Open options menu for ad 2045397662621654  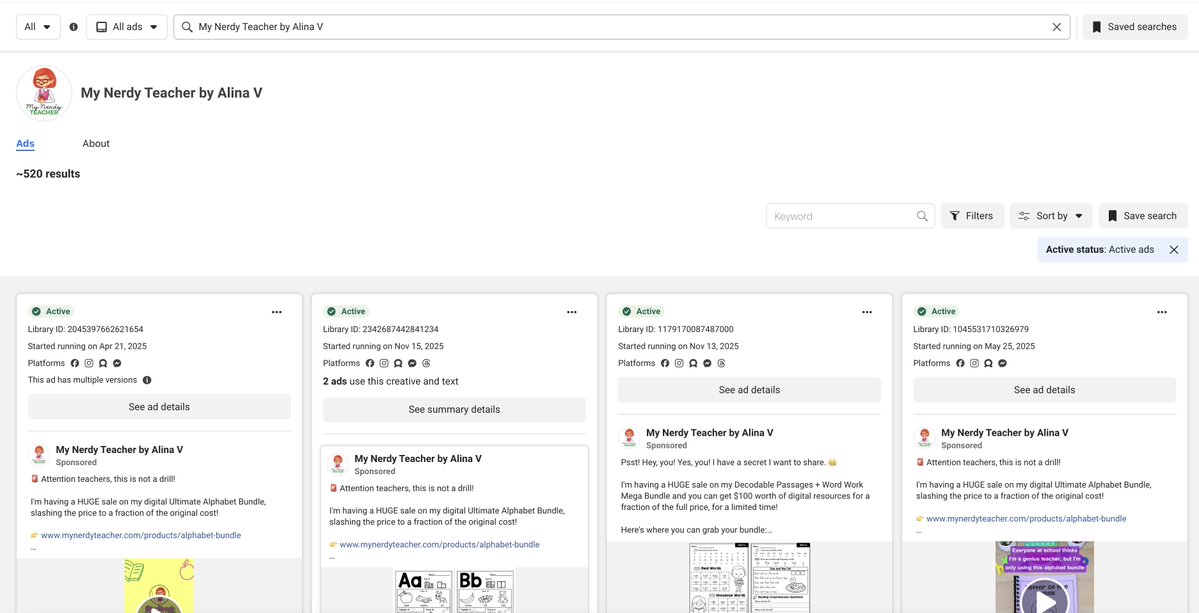[277, 312]
